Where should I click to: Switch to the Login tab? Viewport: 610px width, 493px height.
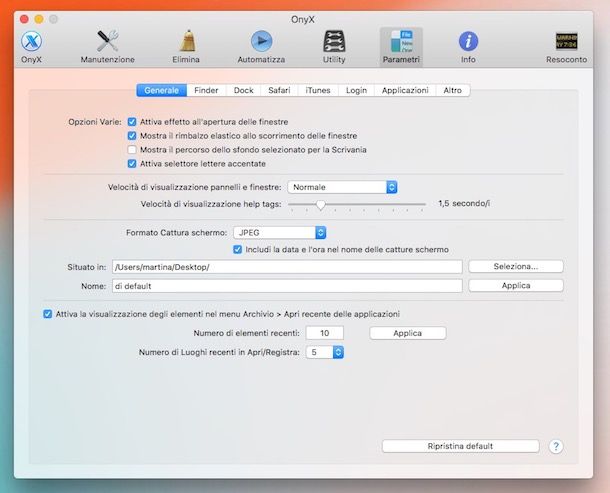pos(356,90)
